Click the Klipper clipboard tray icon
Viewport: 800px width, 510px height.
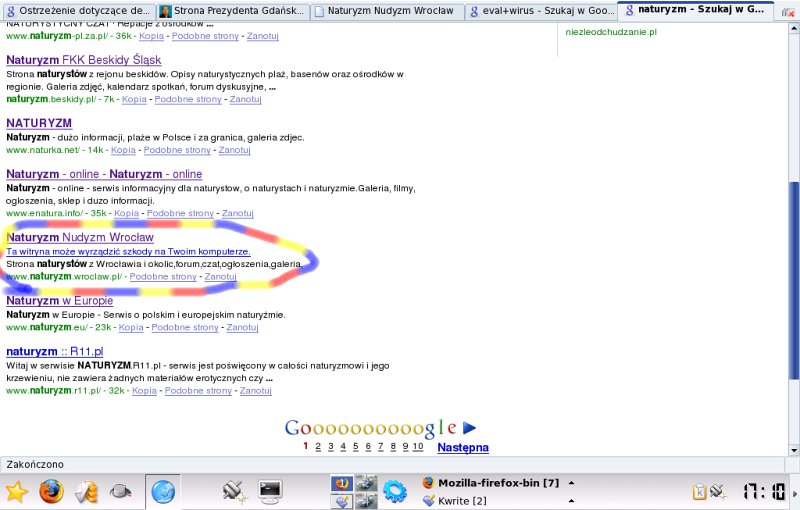point(700,491)
